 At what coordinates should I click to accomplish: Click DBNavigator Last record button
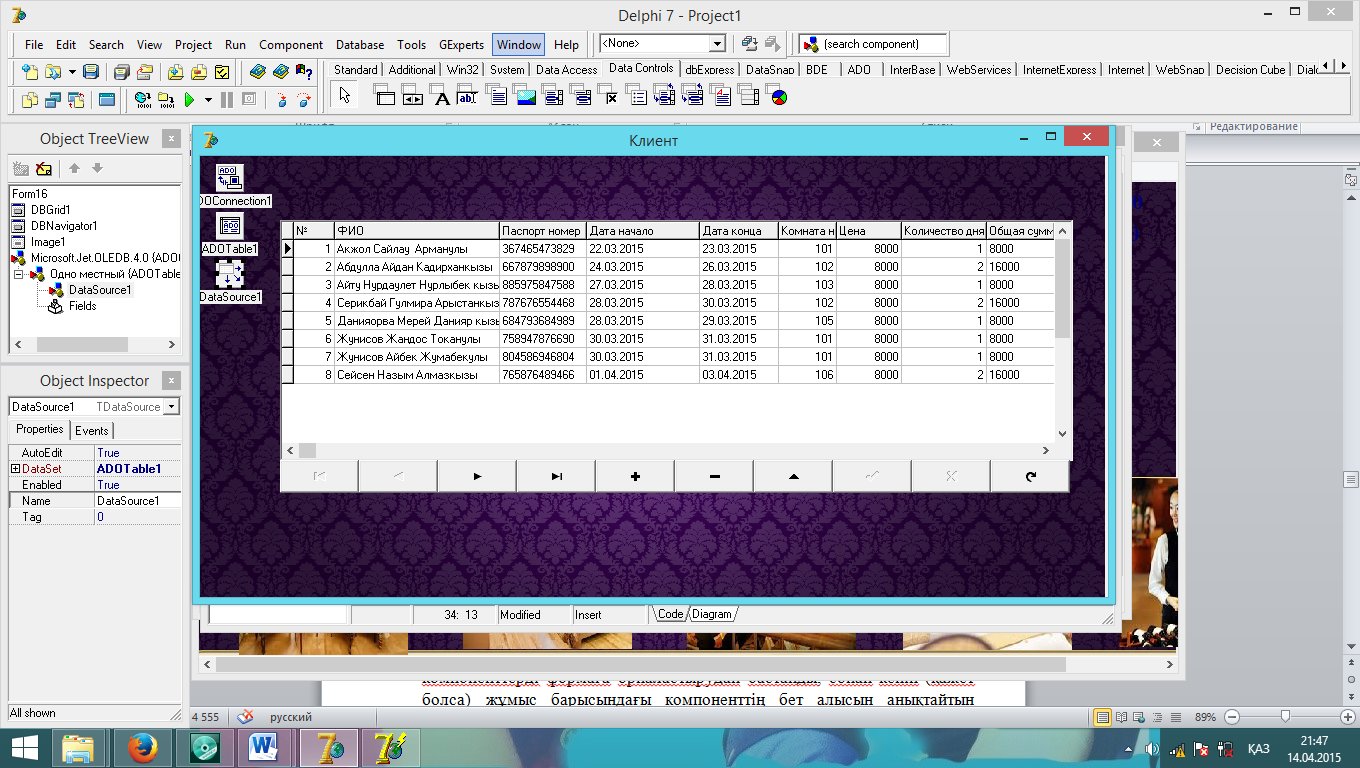556,476
